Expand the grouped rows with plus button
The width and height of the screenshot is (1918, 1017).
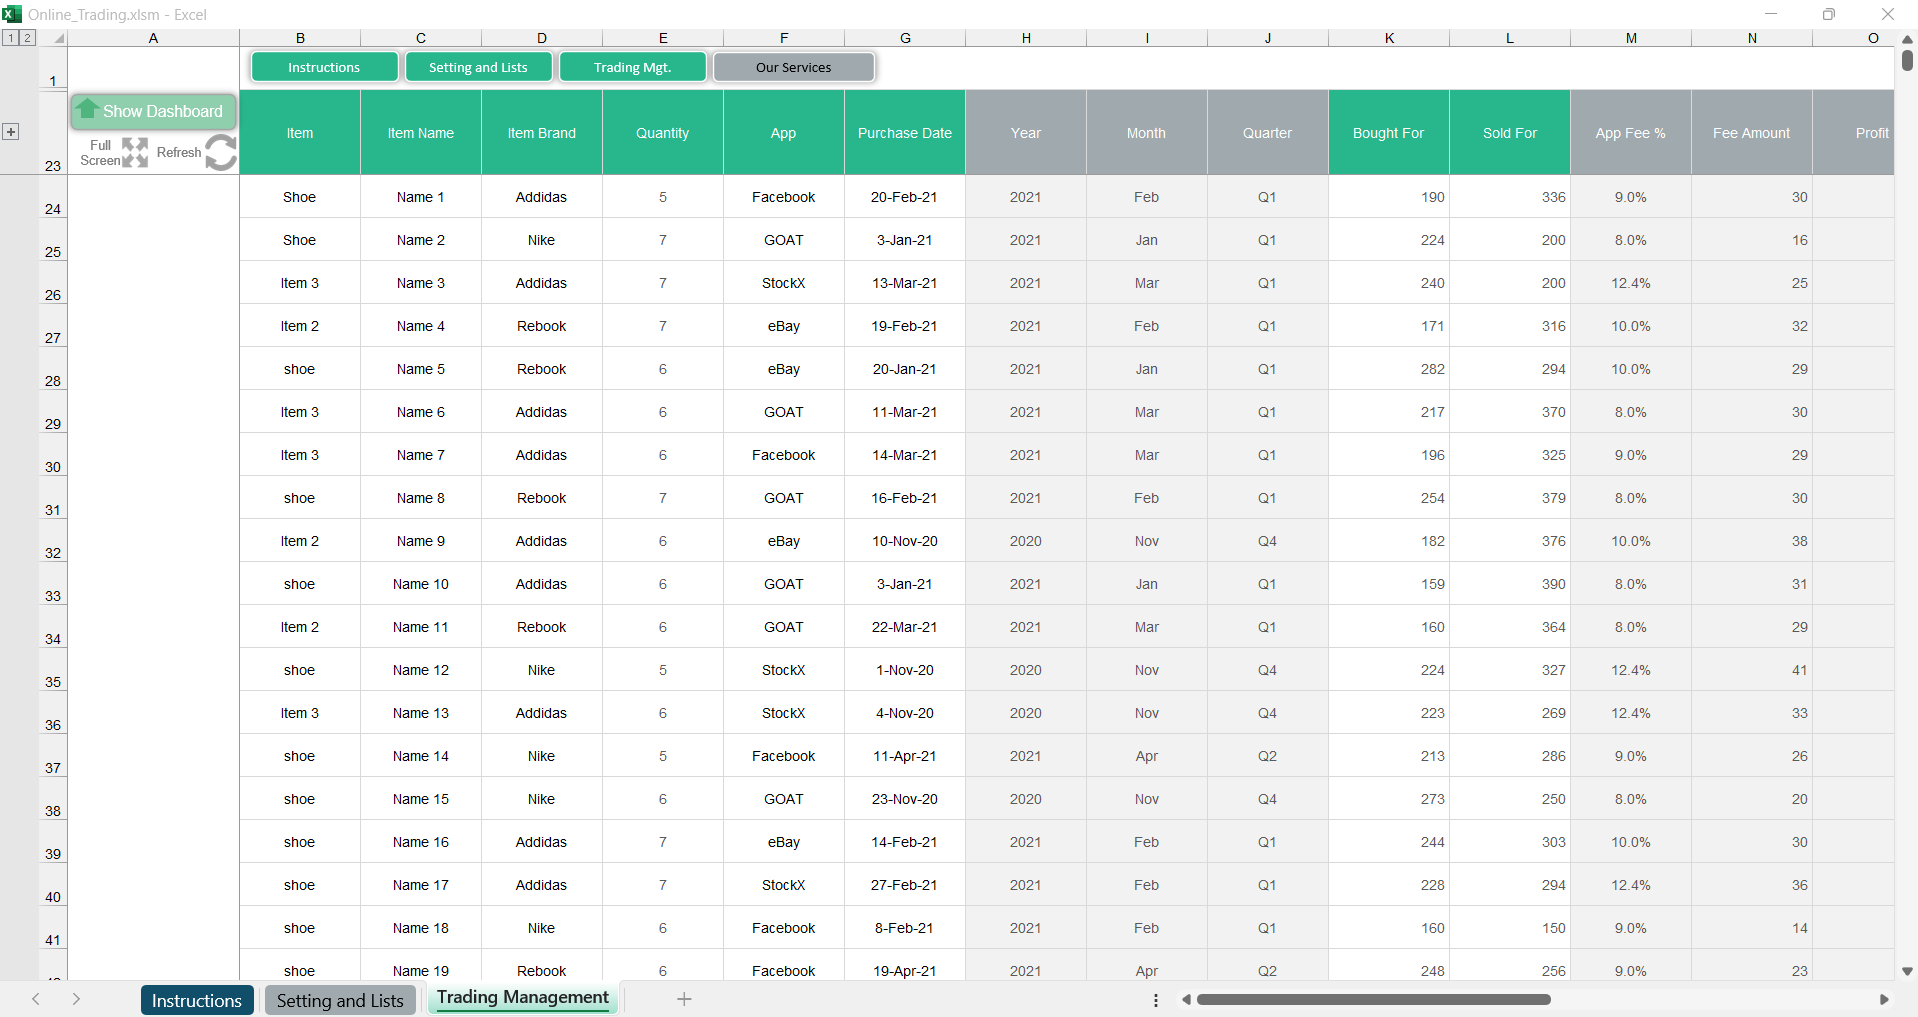pos(11,132)
